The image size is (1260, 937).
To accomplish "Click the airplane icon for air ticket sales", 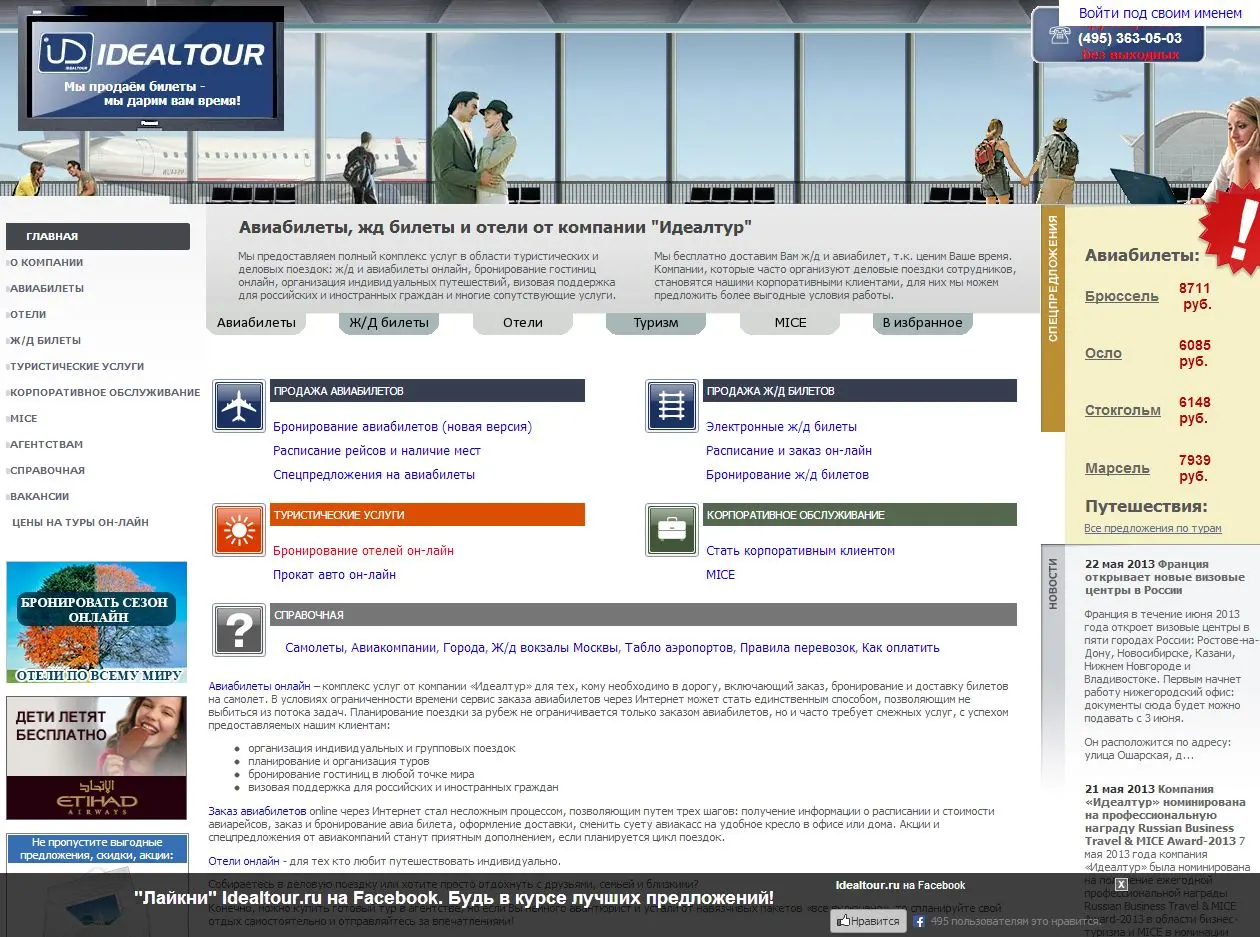I will pyautogui.click(x=239, y=405).
